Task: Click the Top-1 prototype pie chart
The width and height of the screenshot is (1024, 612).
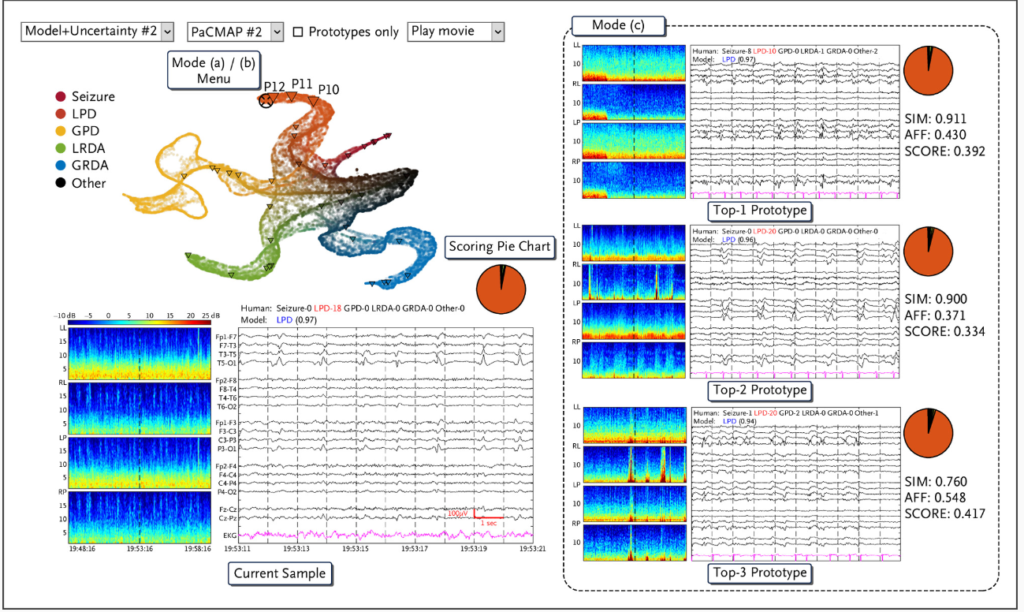Action: tap(928, 70)
